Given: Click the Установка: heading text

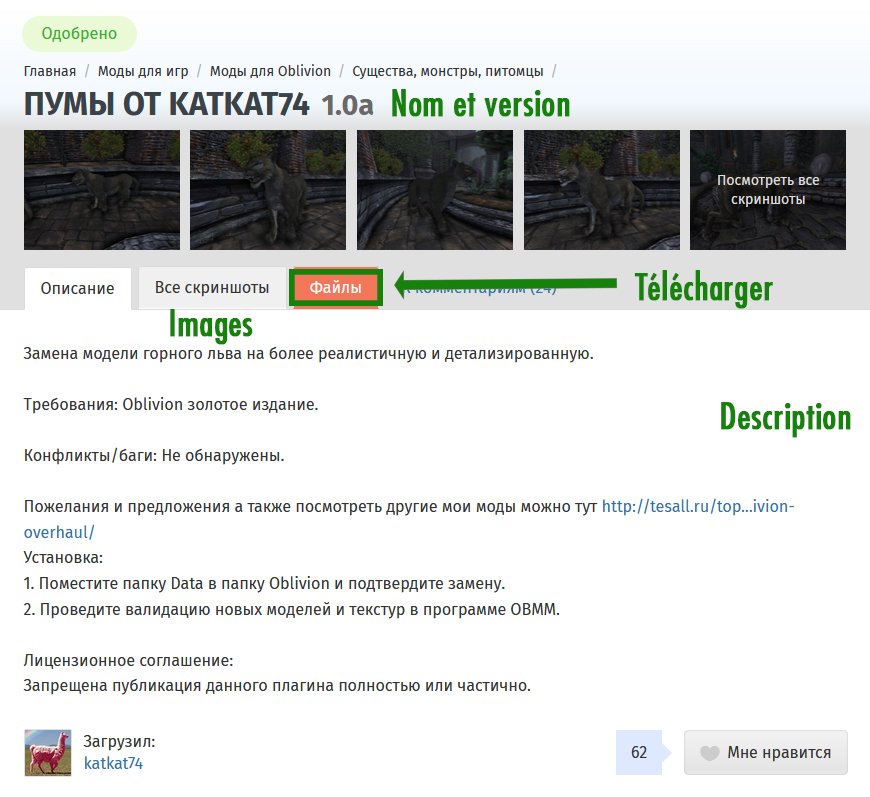Looking at the screenshot, I should 63,557.
